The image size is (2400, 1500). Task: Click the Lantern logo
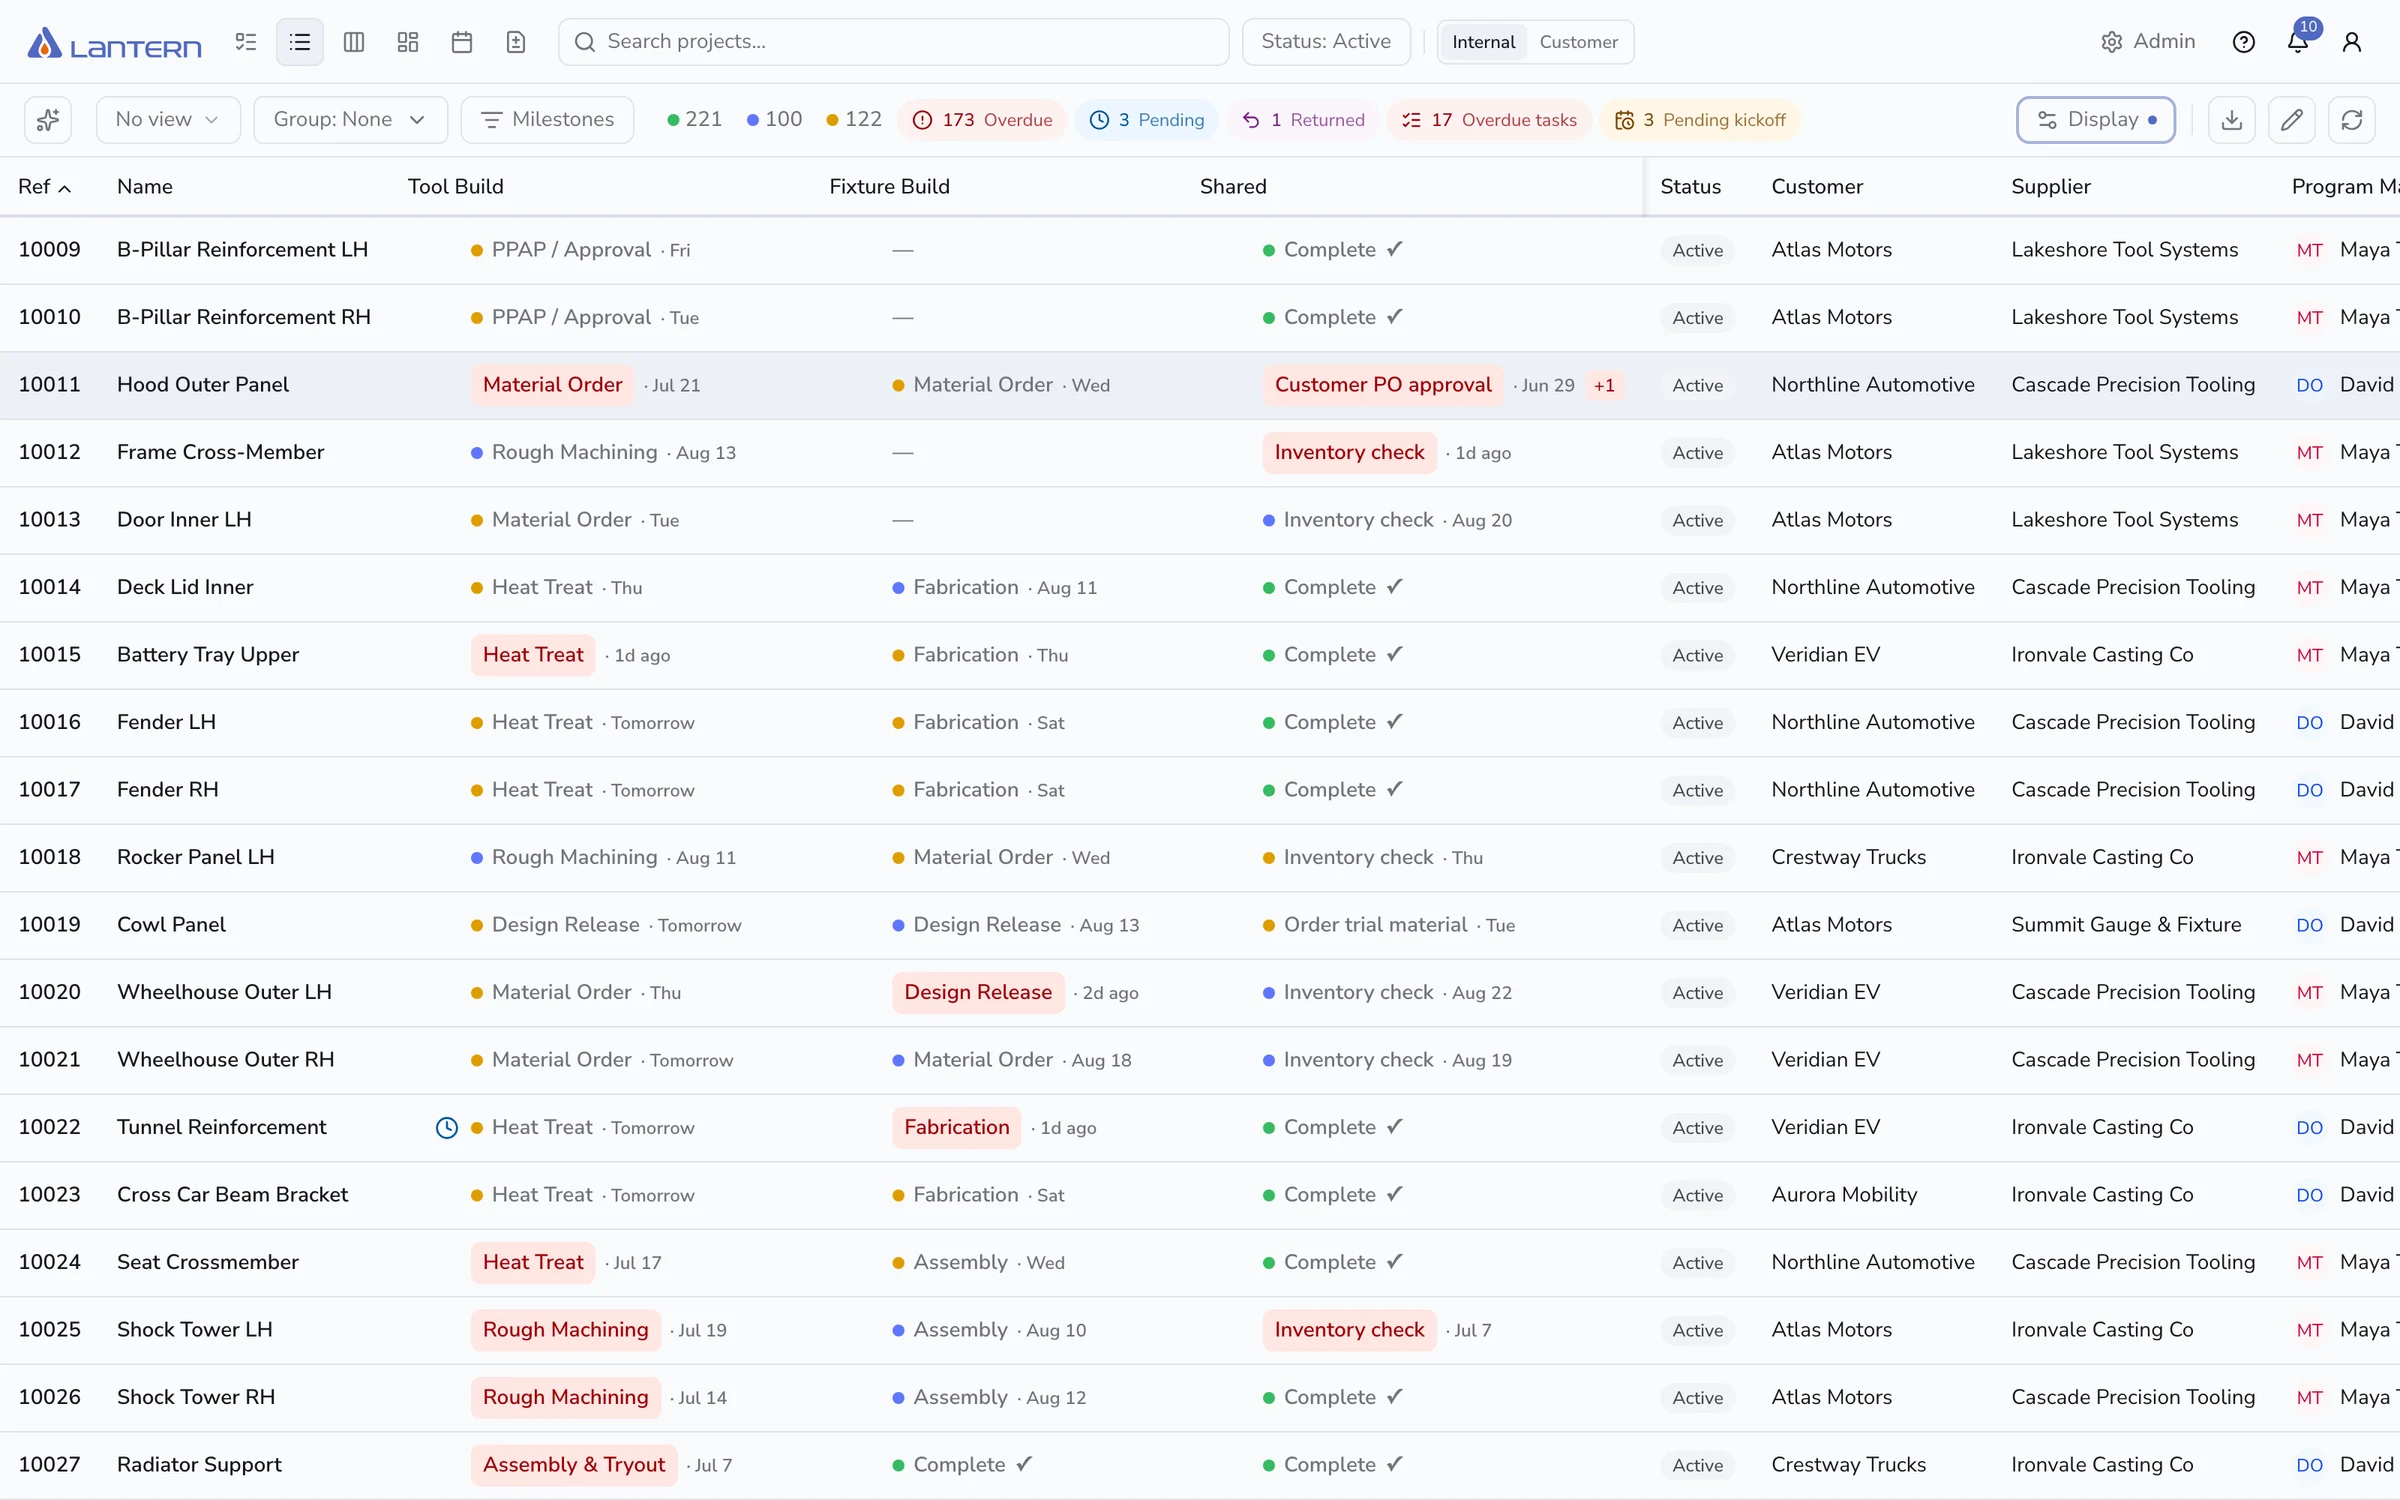tap(114, 43)
